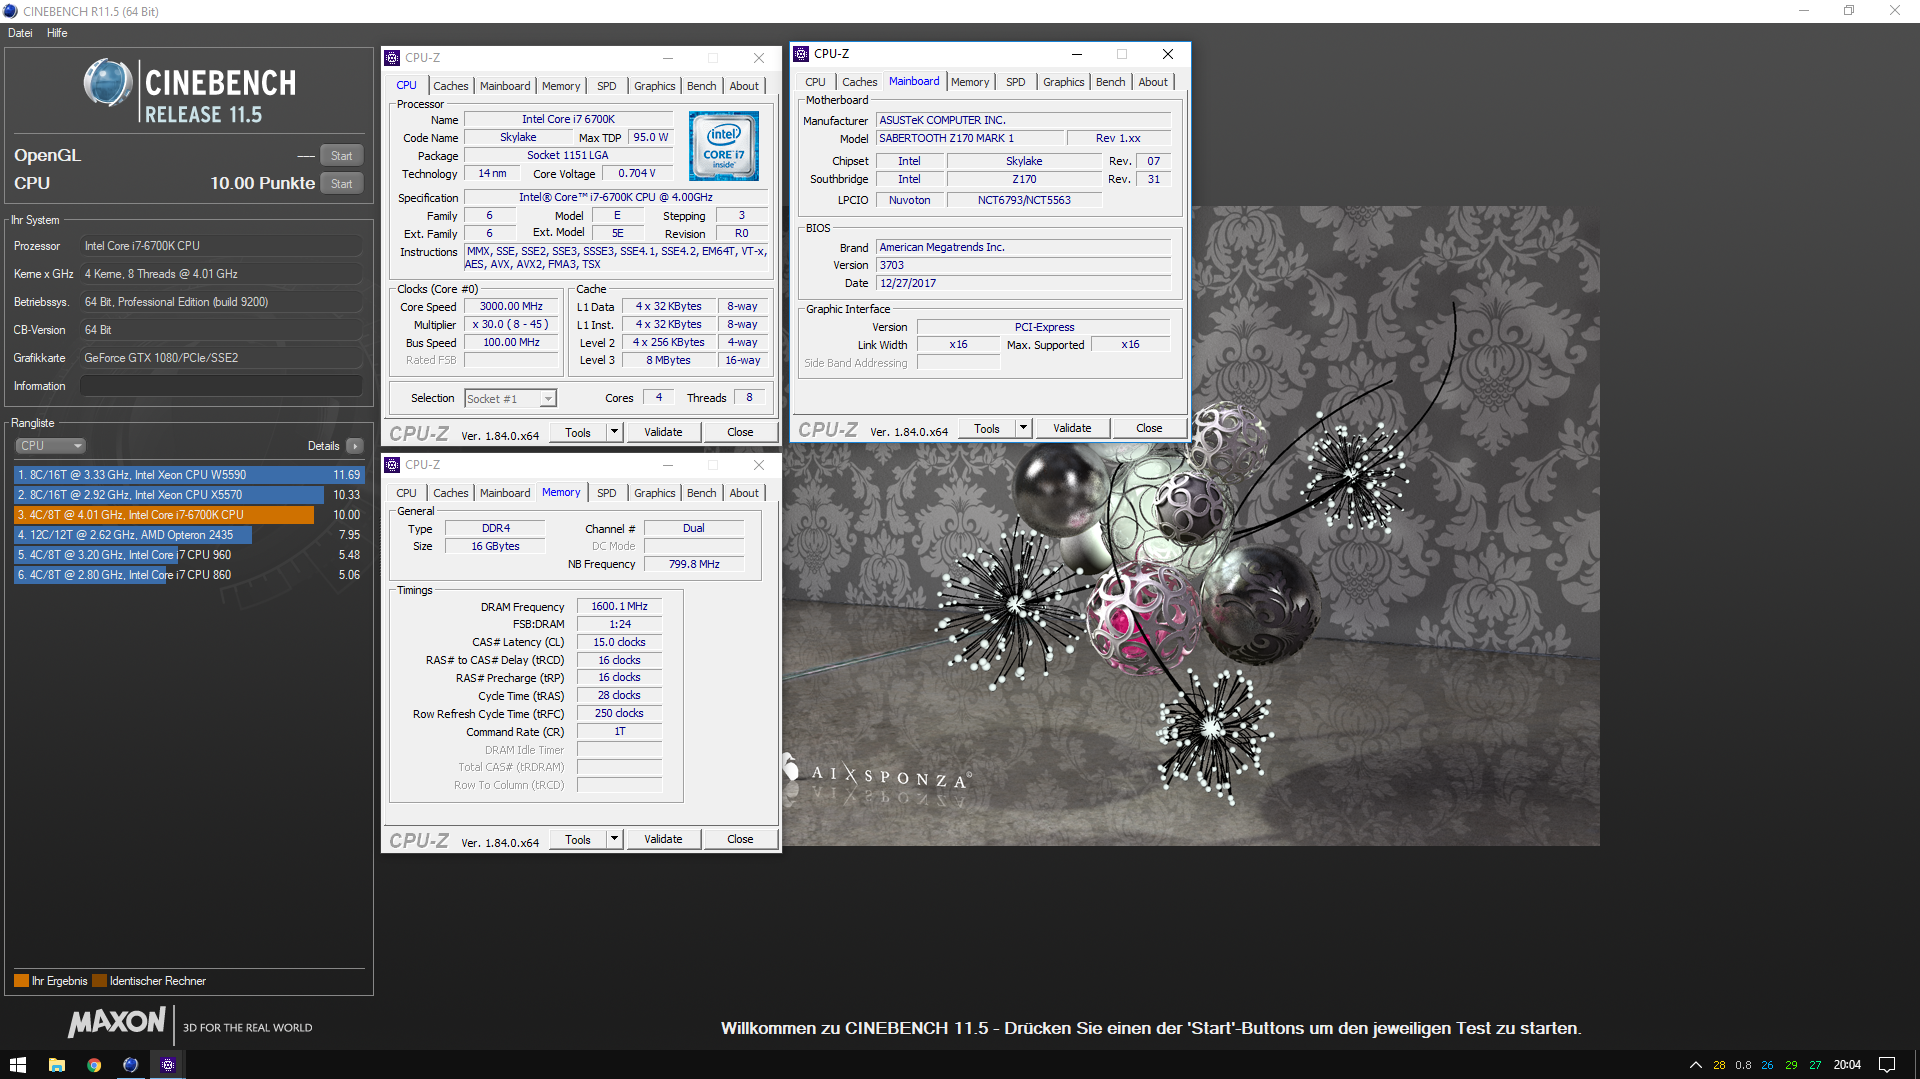This screenshot has width=1920, height=1079.
Task: Show hidden system tray icons
Action: (1695, 1065)
